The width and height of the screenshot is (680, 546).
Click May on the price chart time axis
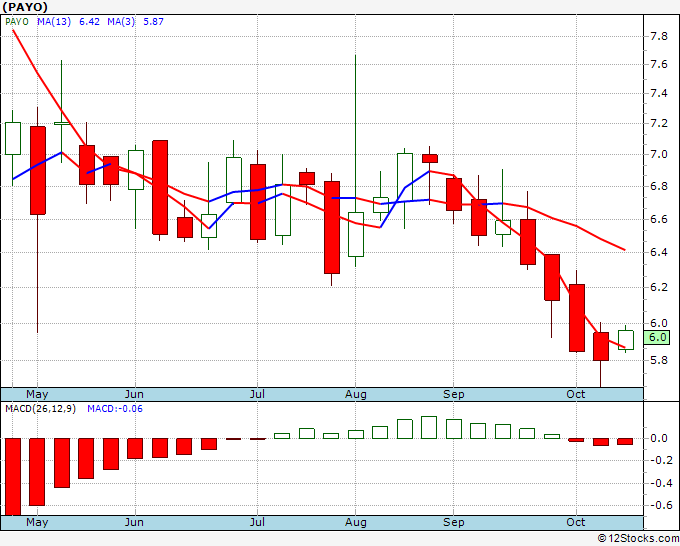tap(37, 394)
